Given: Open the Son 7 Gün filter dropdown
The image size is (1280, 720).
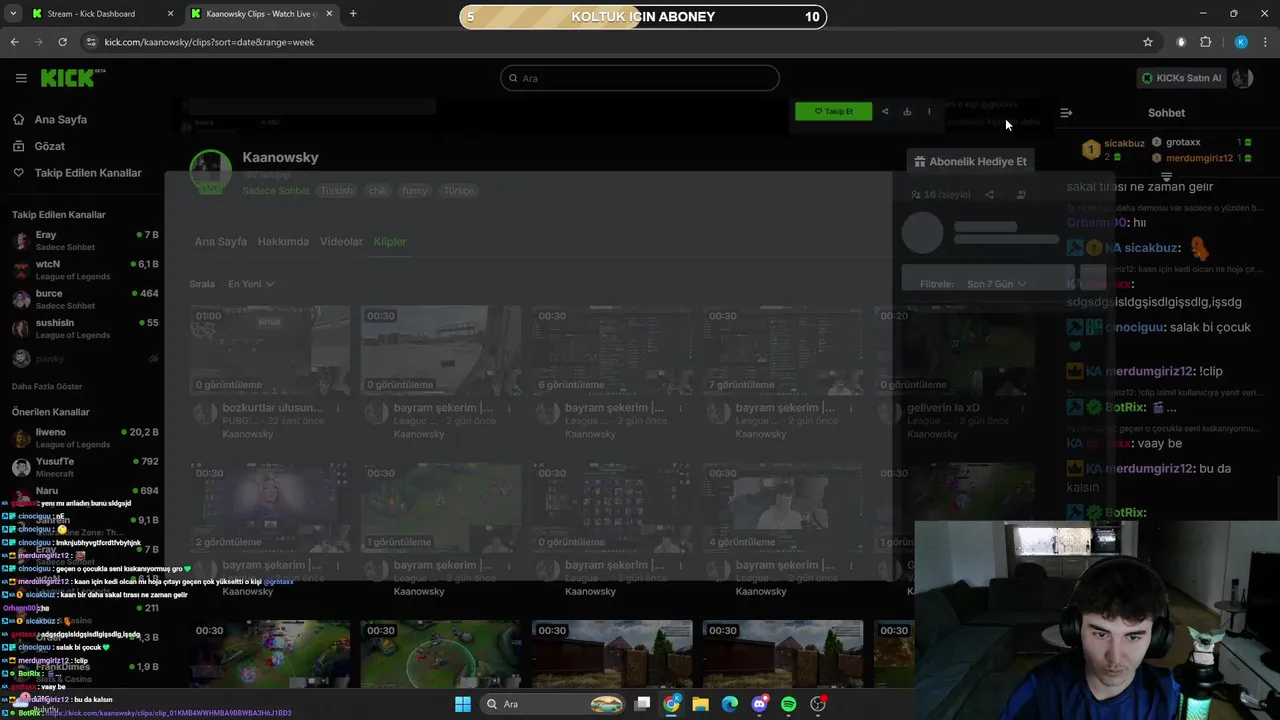Looking at the screenshot, I should coord(996,284).
